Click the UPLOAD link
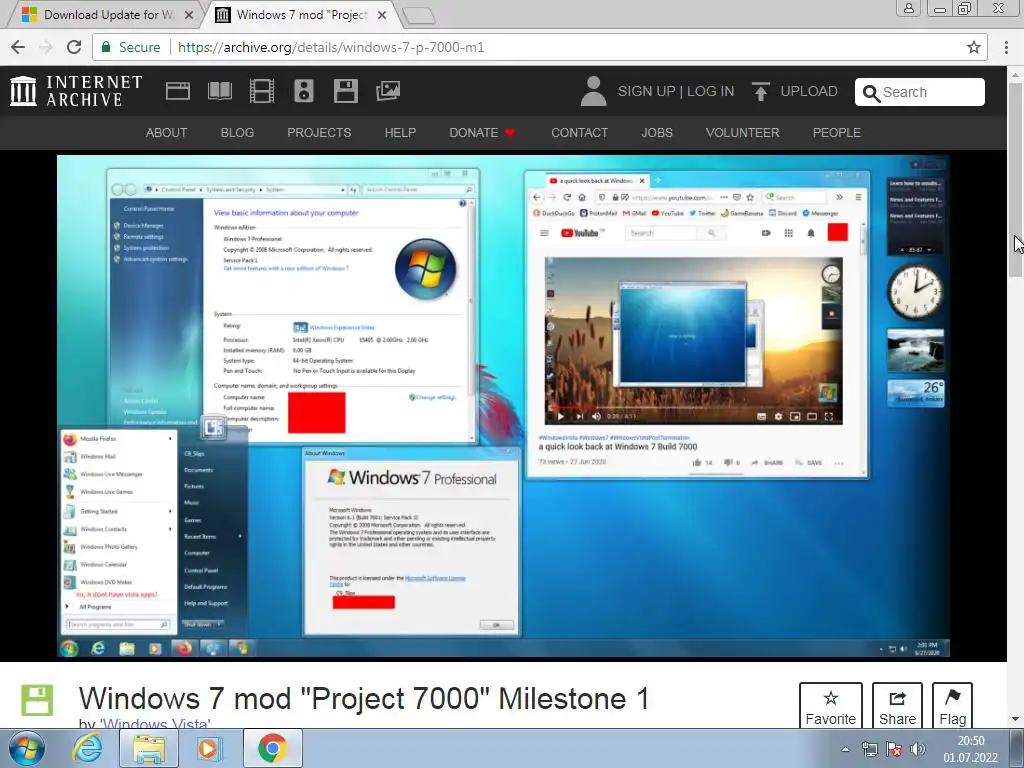 (x=809, y=91)
